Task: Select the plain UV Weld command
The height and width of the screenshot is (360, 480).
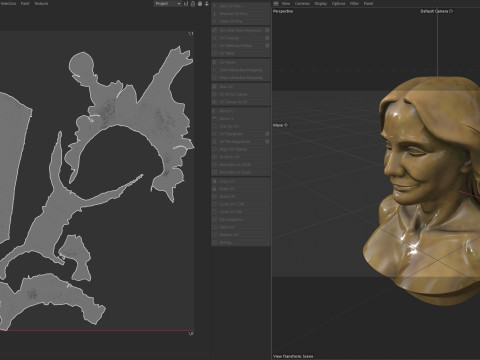Action: click(241, 53)
